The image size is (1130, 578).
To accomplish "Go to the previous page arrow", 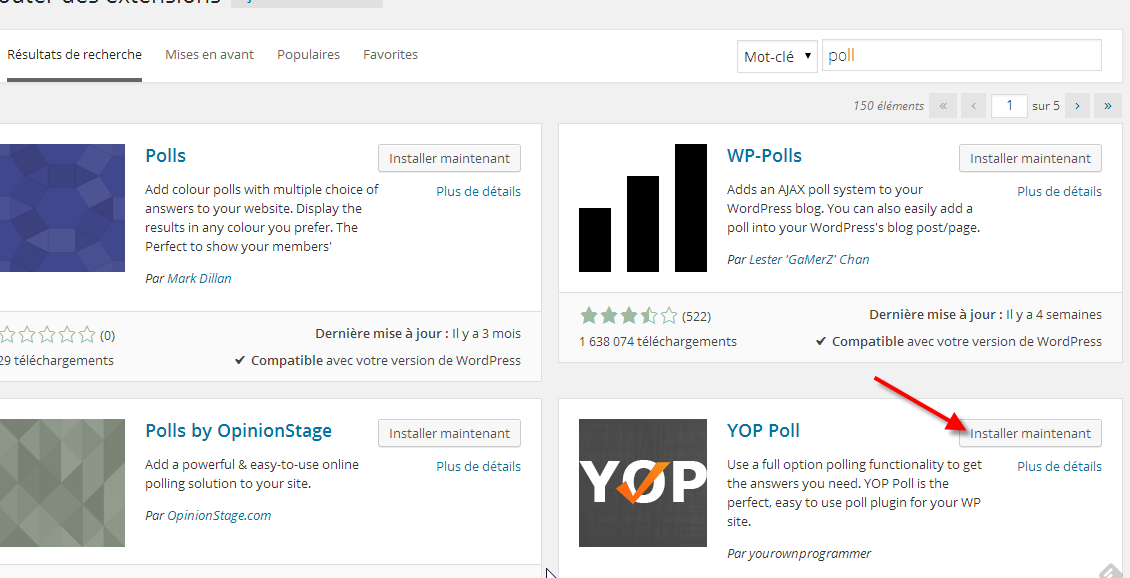I will coord(974,105).
